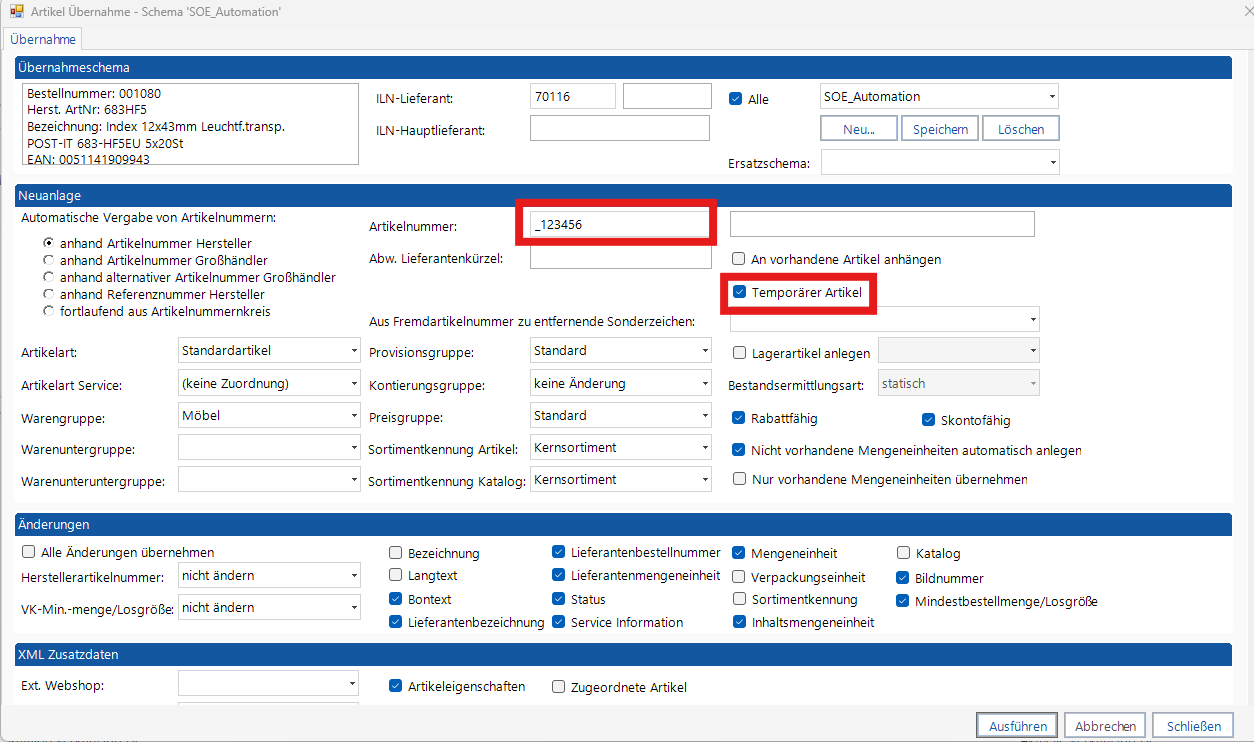Viewport: 1254px width, 742px height.
Task: Toggle the 'Rabattfähig' checkbox
Action: [739, 418]
